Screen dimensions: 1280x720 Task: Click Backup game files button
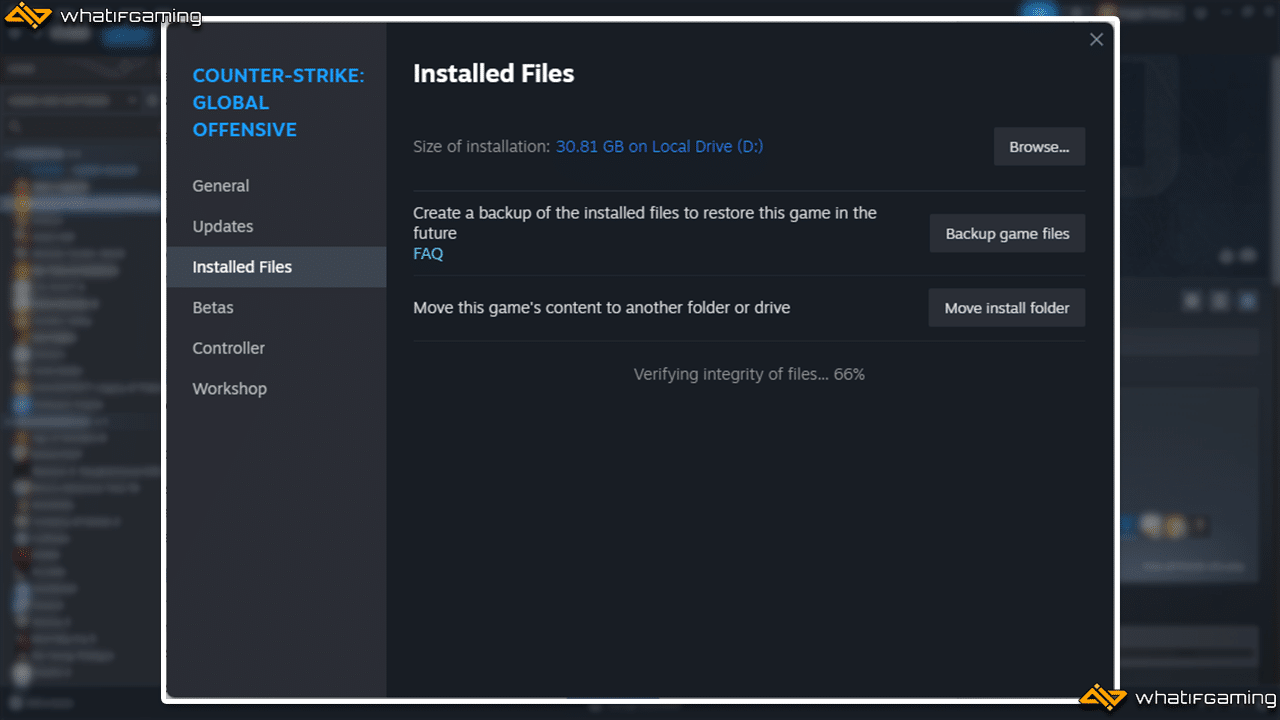coord(1007,233)
